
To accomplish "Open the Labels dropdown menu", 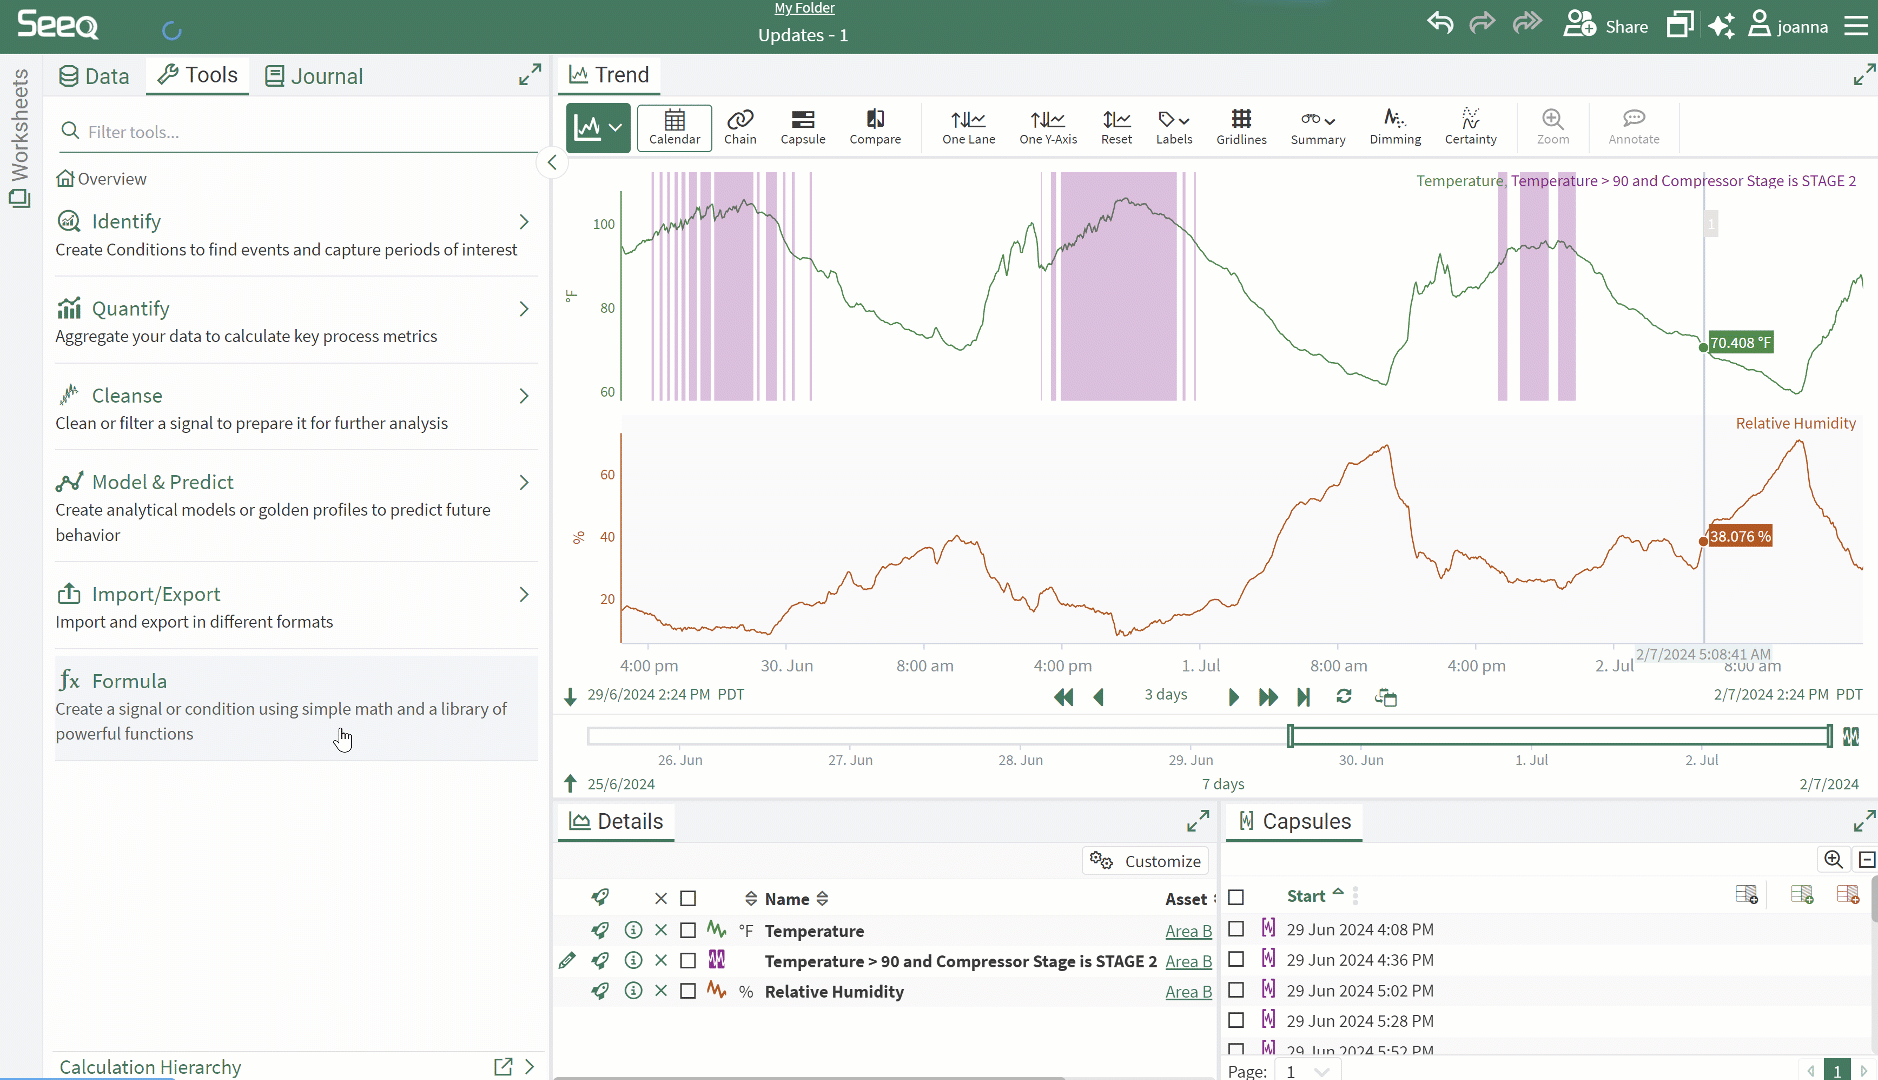I will 1173,127.
